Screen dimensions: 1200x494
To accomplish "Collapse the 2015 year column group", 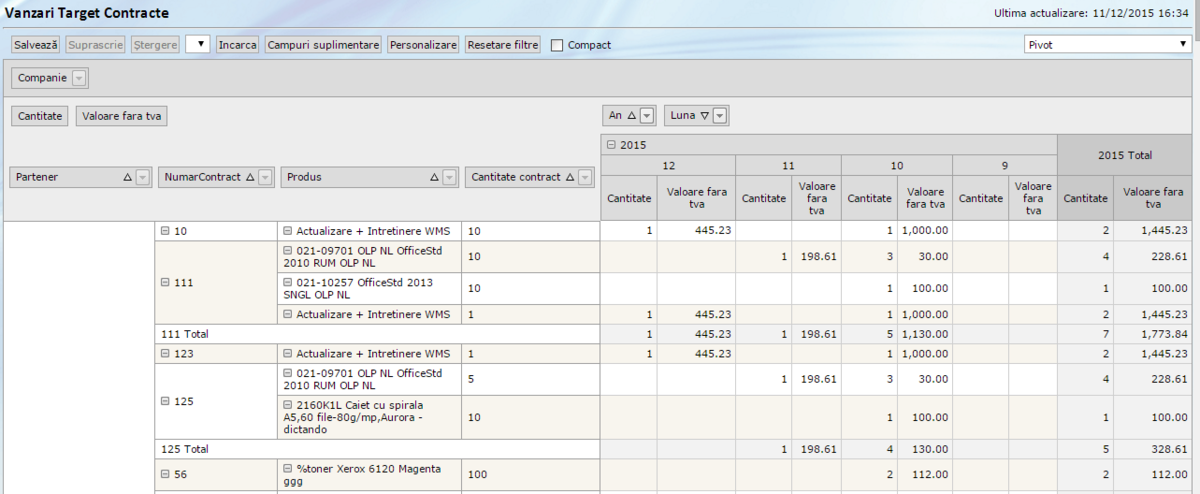I will pos(611,145).
